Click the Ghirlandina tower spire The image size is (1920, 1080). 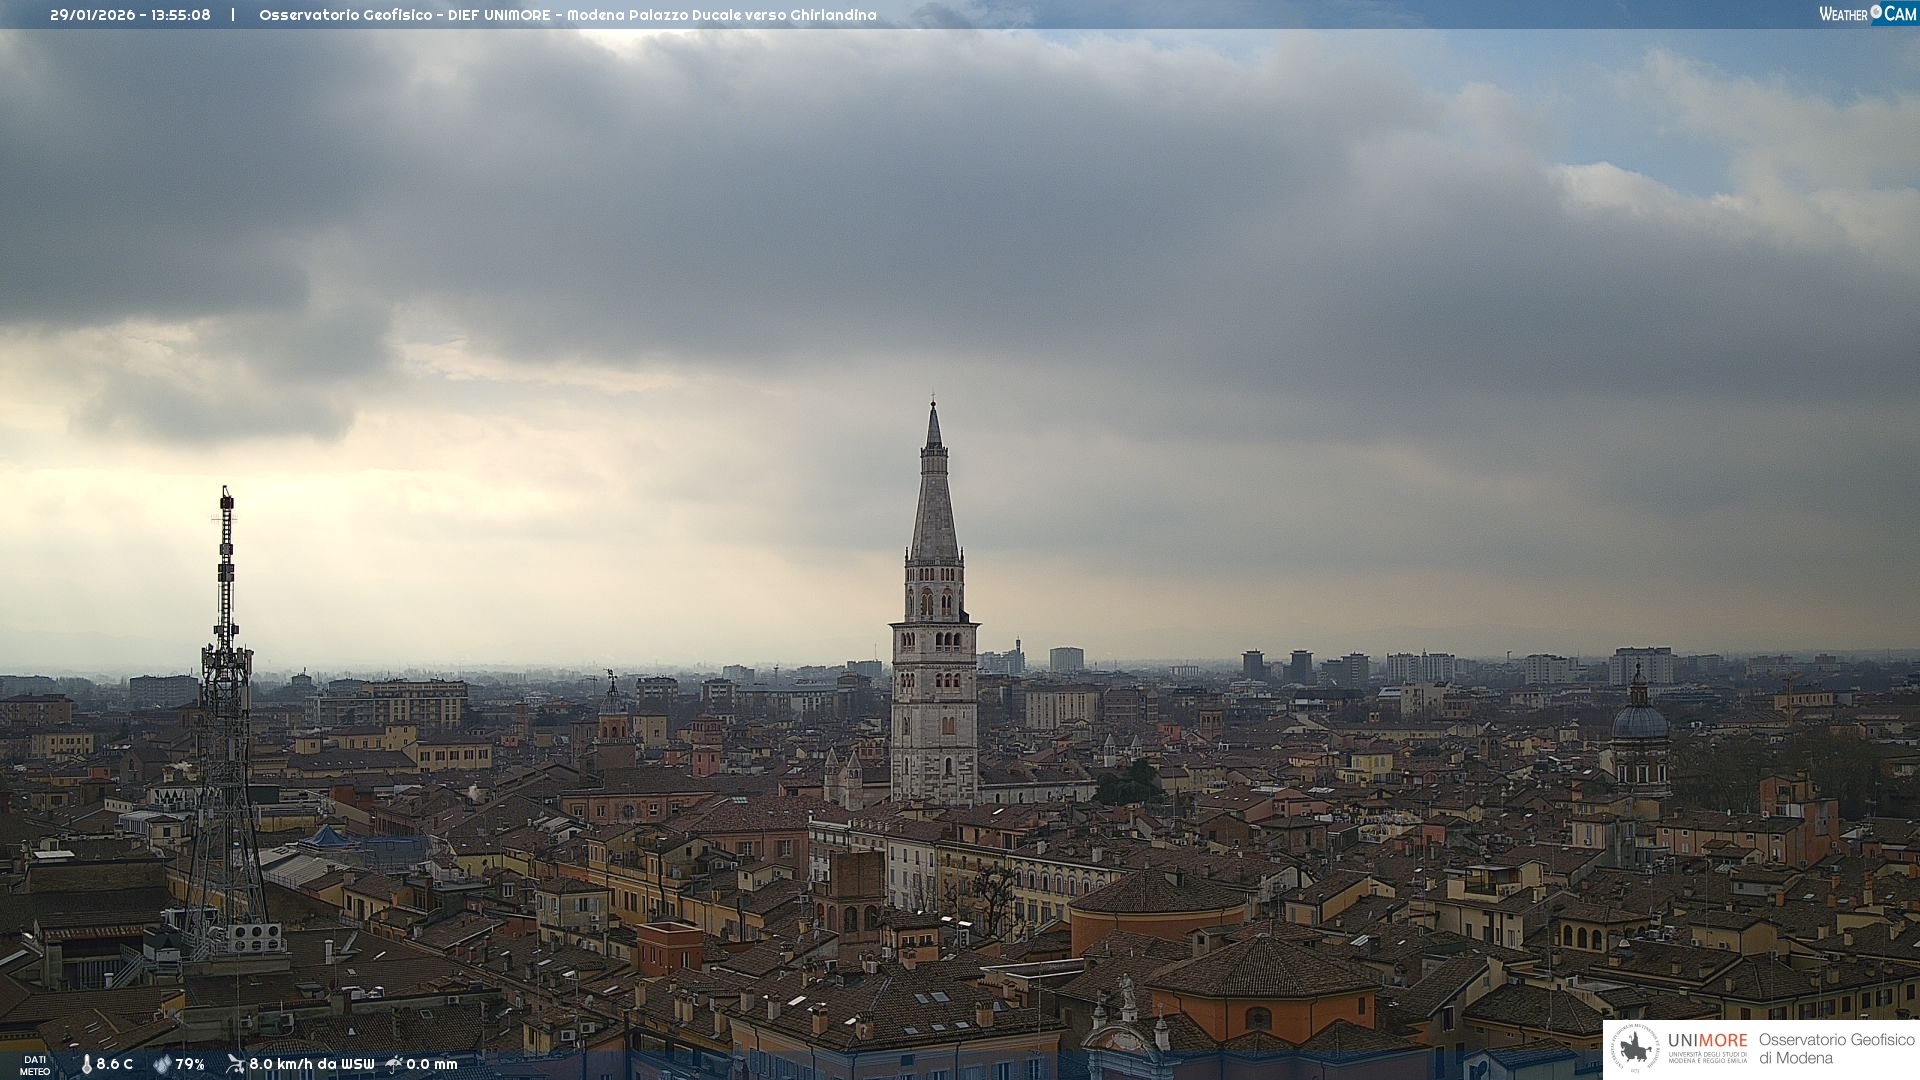tap(934, 500)
